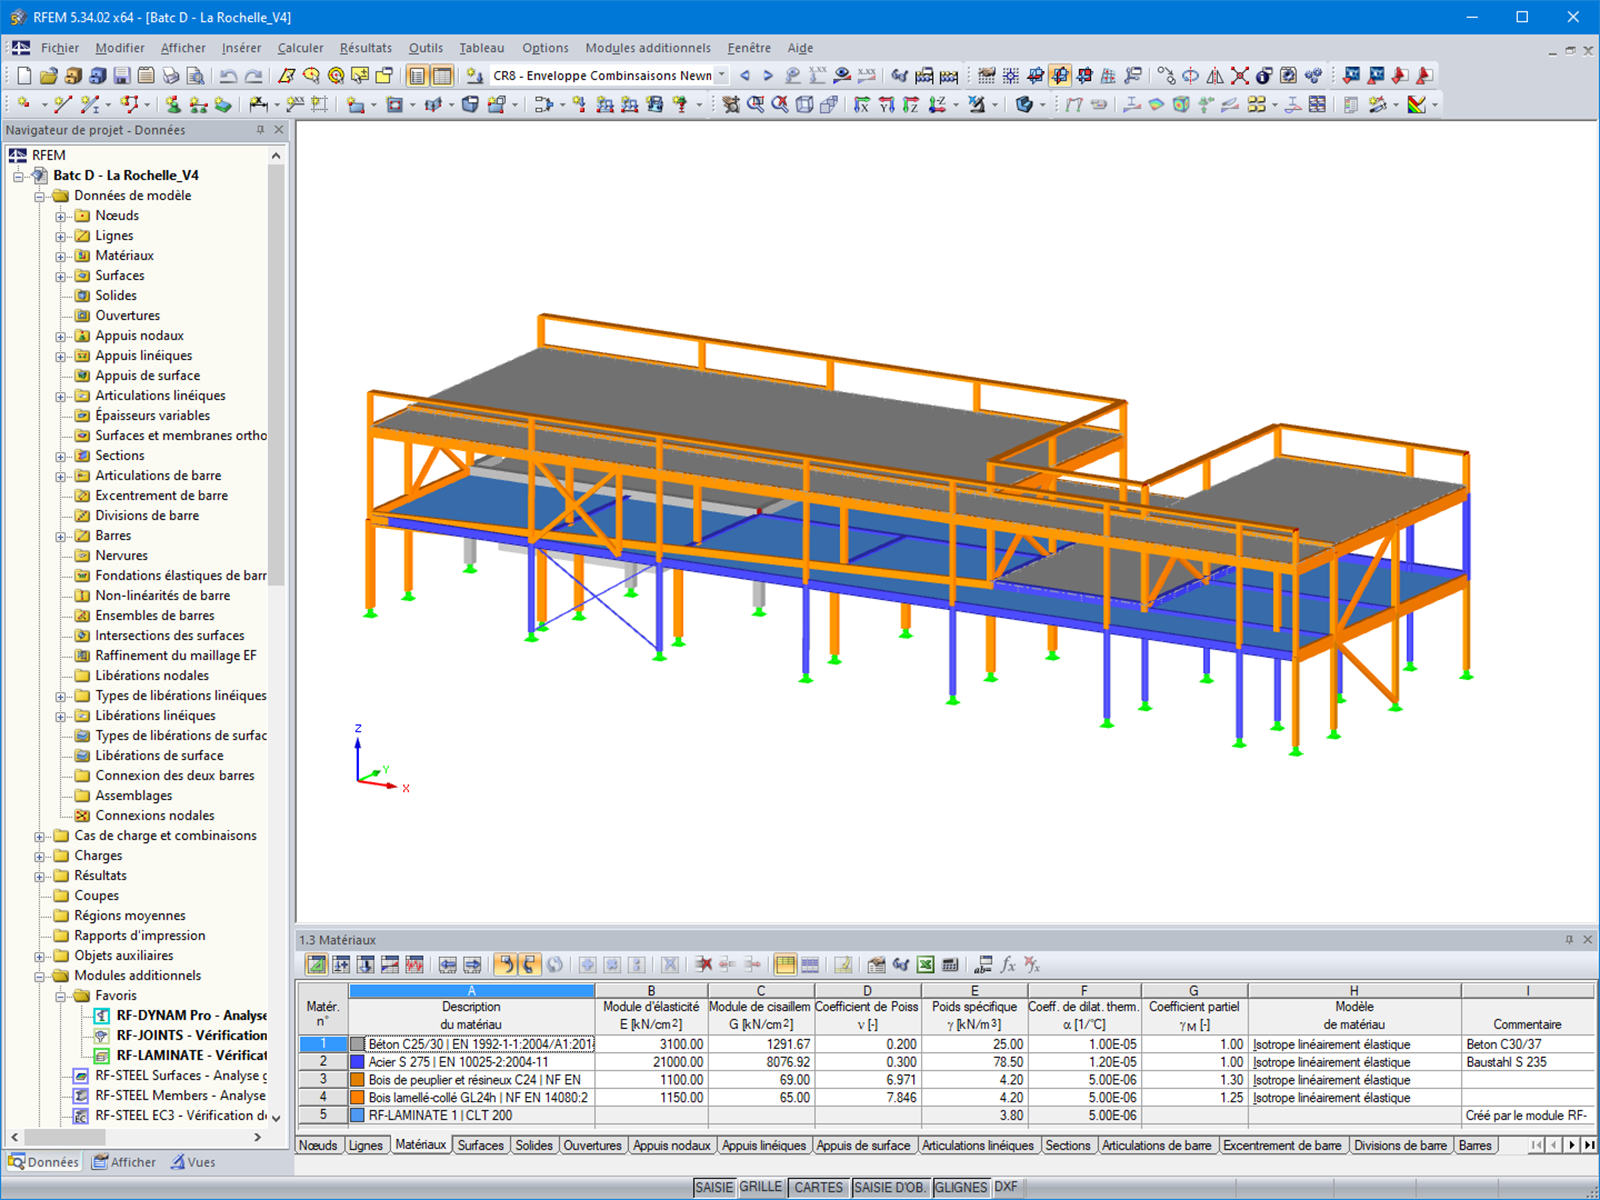Toggle the GLIGNES status bar option

tap(961, 1187)
